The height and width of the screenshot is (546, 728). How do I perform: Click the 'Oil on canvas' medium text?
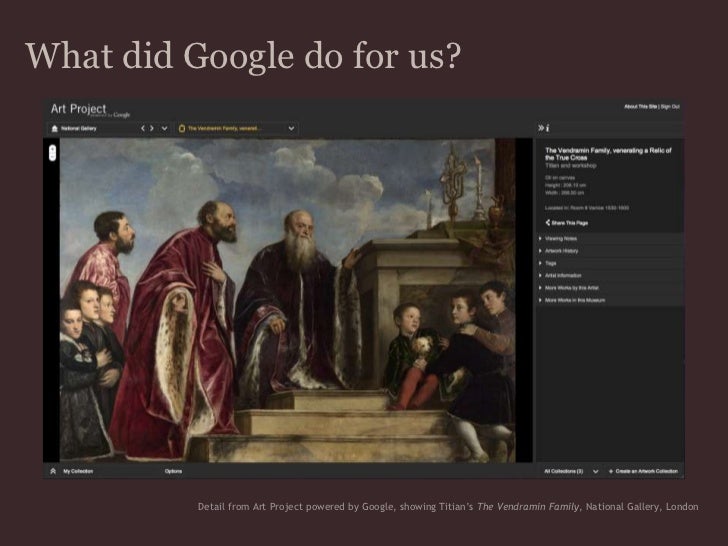(560, 178)
